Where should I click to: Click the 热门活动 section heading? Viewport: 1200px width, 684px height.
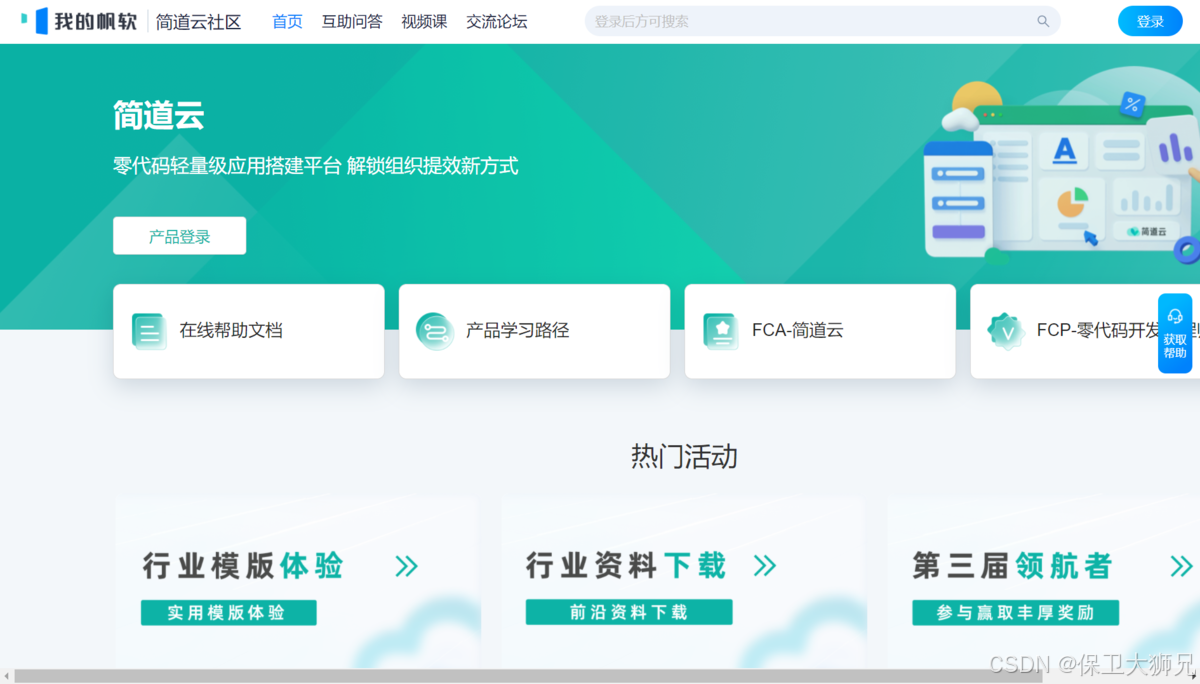(x=684, y=456)
